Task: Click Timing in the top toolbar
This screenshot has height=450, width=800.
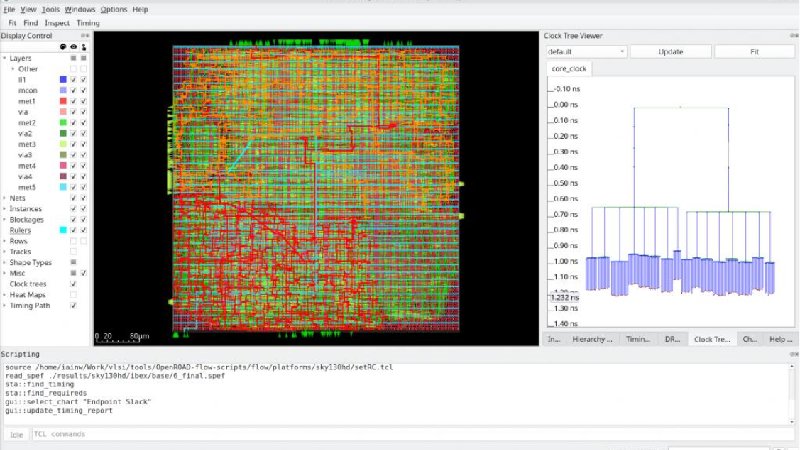Action: click(x=88, y=23)
